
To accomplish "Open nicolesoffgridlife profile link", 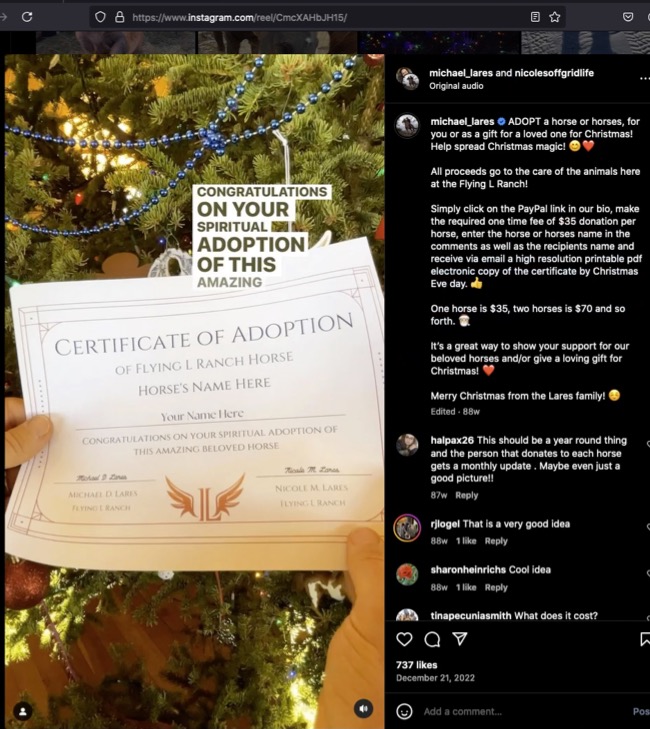I will [x=554, y=73].
